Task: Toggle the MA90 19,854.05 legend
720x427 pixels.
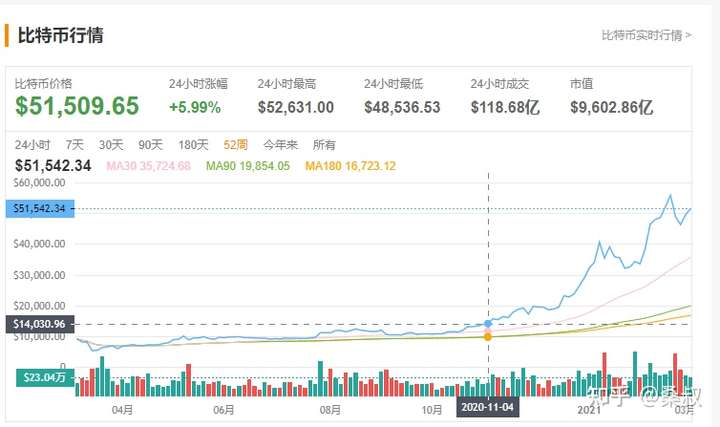Action: pos(248,166)
